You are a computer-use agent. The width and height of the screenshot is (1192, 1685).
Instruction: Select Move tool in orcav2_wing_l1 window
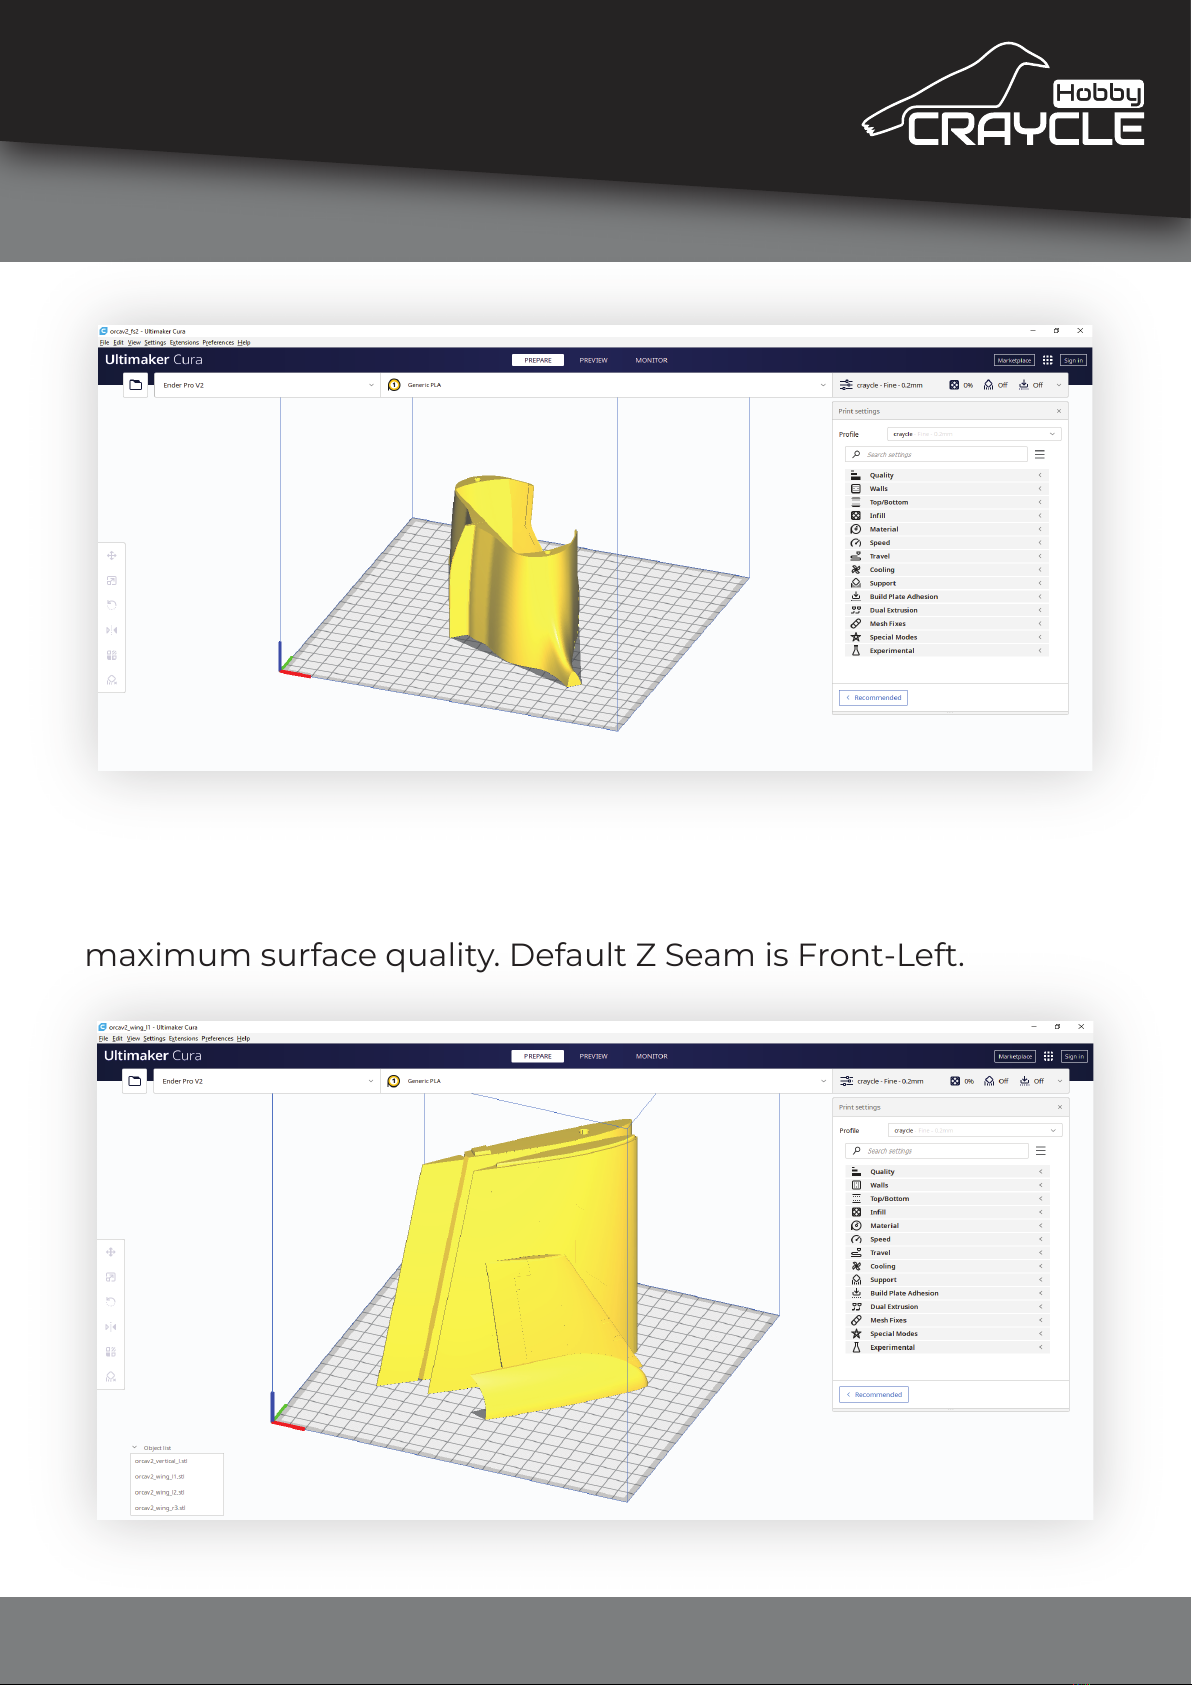pyautogui.click(x=111, y=1252)
